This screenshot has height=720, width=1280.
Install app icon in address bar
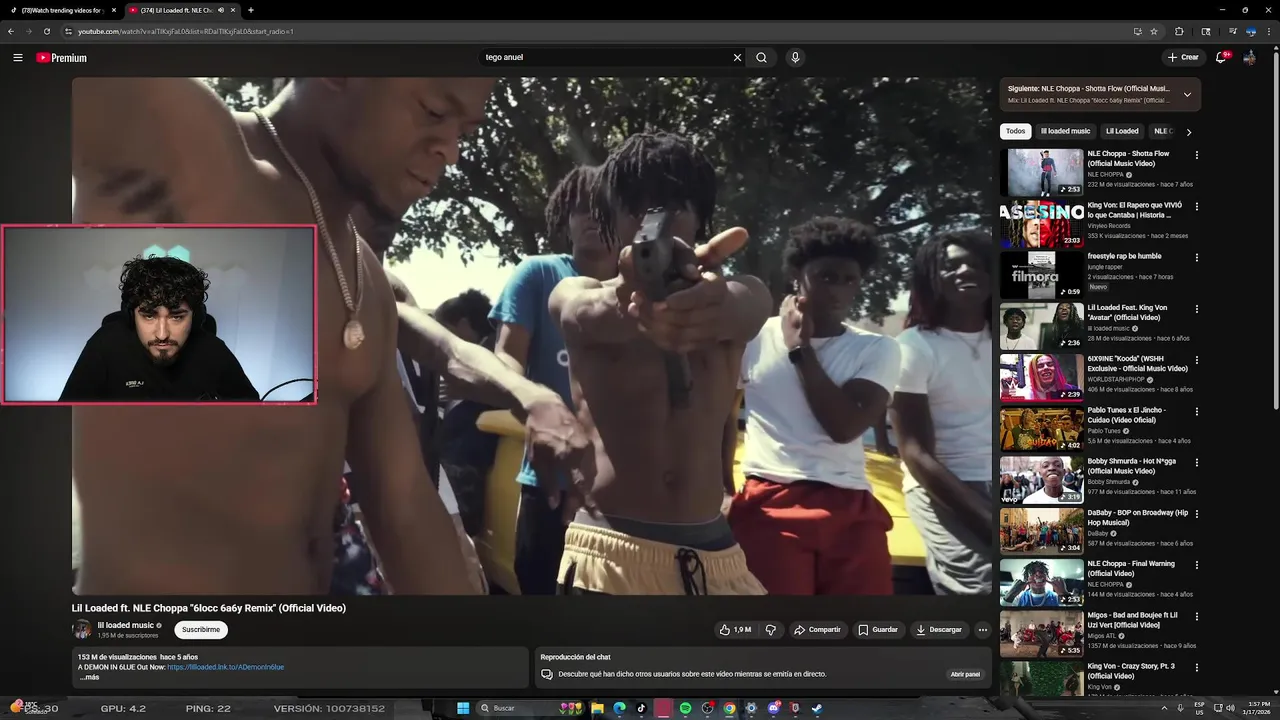[1137, 31]
